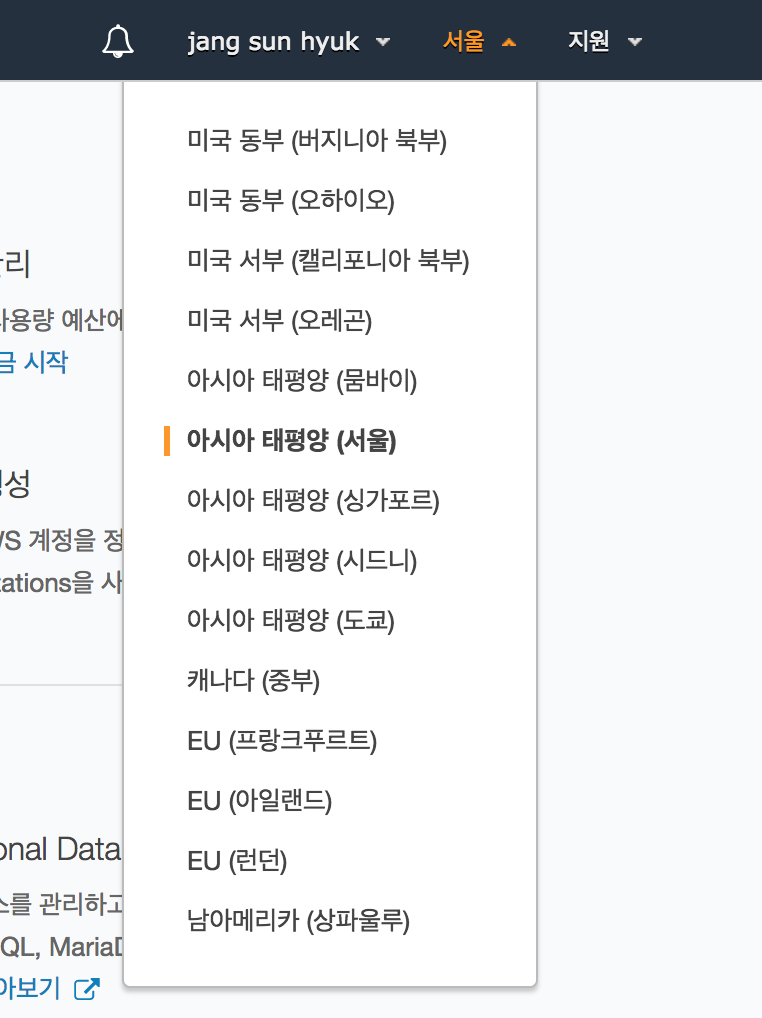Click the active 아시아 태평양 (서울) region

(291, 441)
